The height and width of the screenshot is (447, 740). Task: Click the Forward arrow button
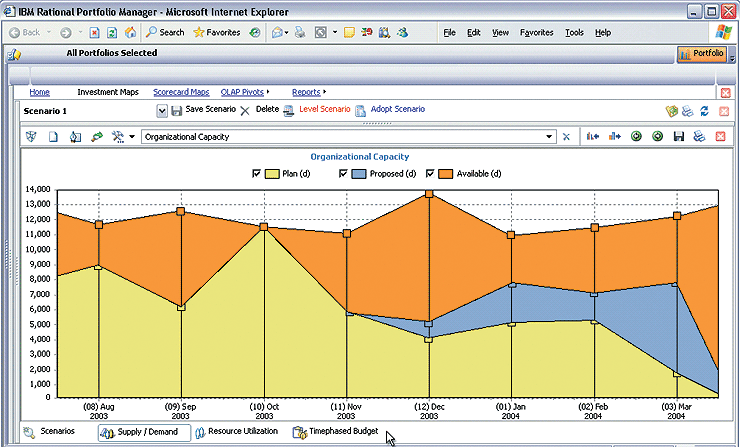click(x=66, y=33)
